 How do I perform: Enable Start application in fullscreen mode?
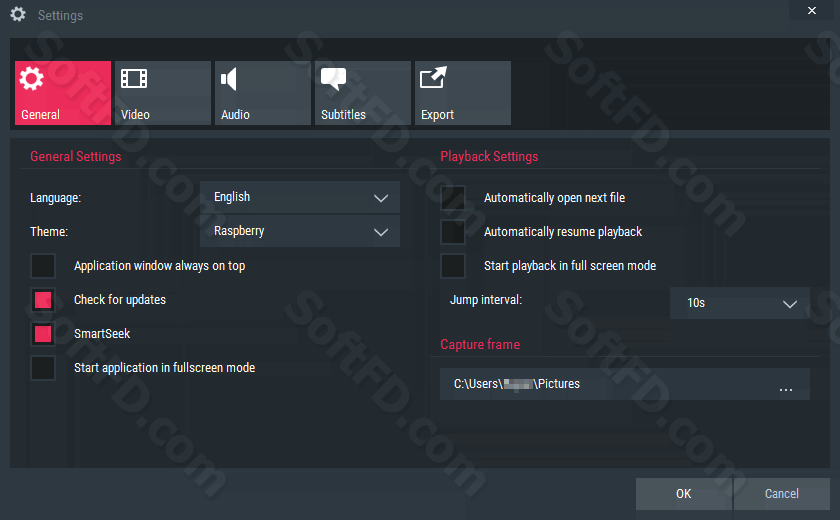pos(43,368)
